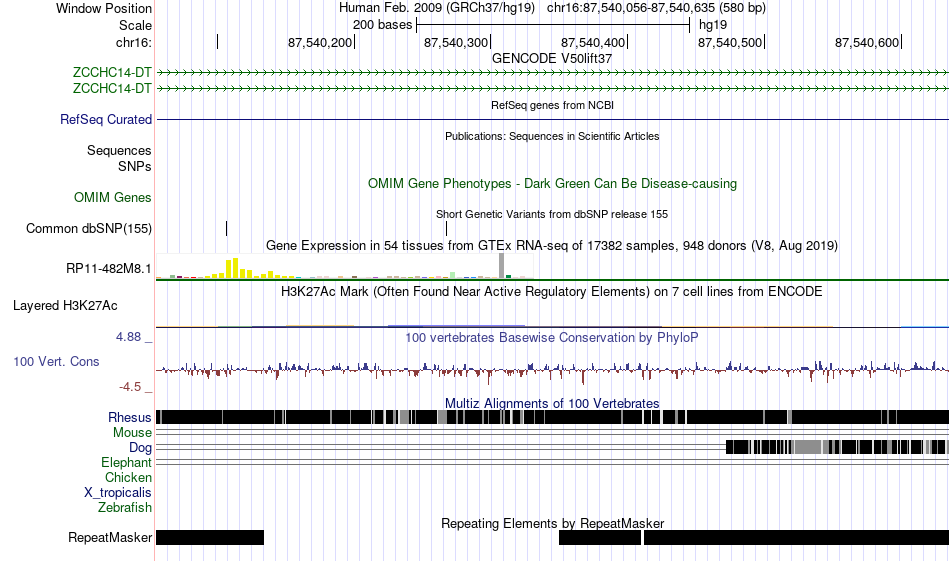Click the RefSeq genes from NCBI title
950x561 pixels.
coord(552,105)
